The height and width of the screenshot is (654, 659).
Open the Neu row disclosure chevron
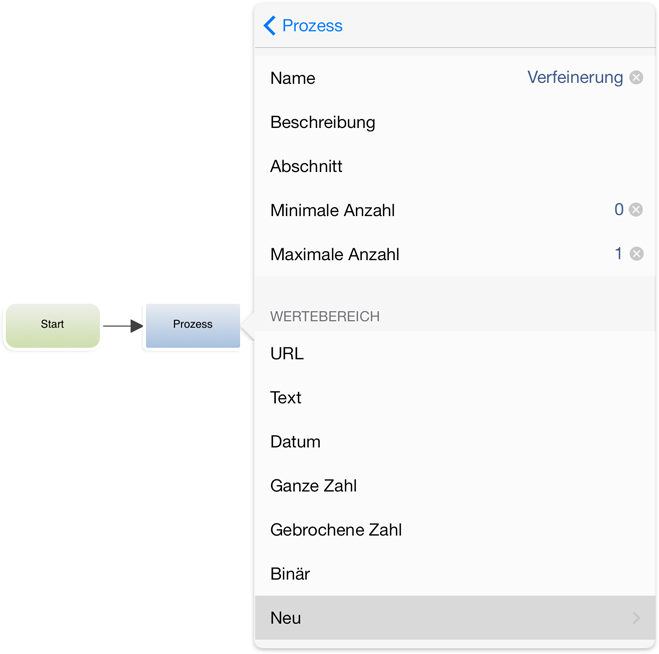click(x=636, y=618)
